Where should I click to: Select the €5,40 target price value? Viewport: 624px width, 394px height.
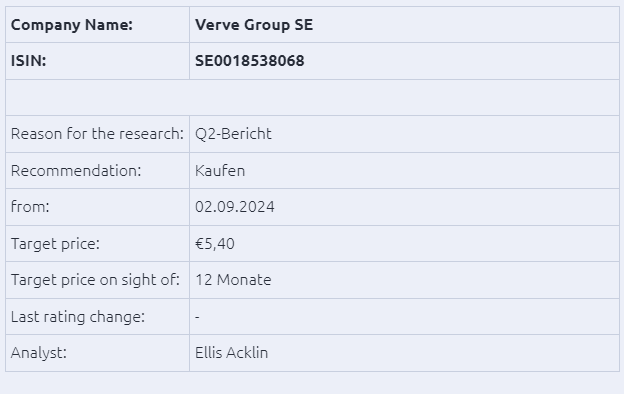(215, 244)
